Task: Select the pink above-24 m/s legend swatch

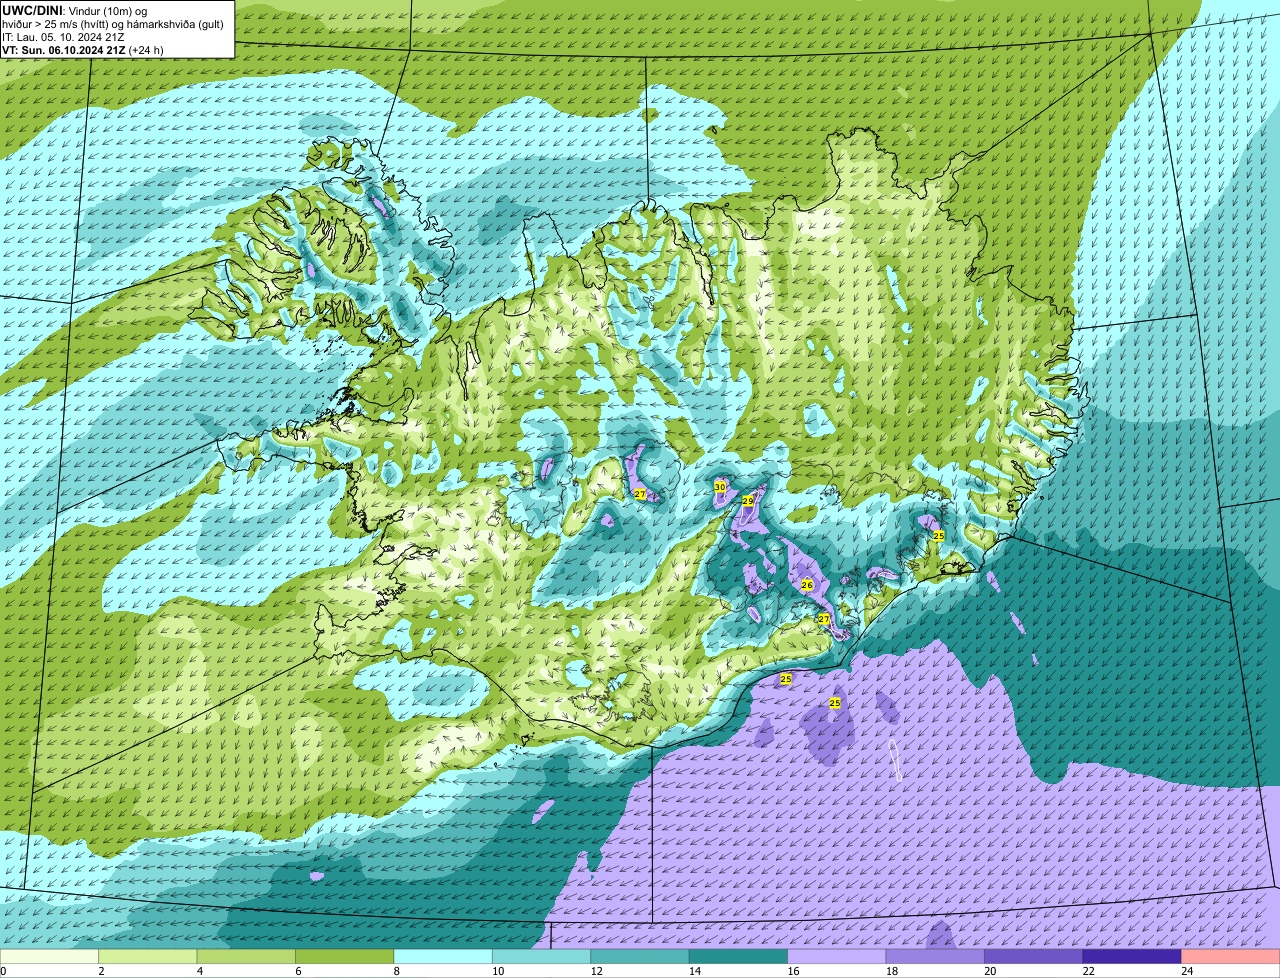Action: tap(1231, 957)
